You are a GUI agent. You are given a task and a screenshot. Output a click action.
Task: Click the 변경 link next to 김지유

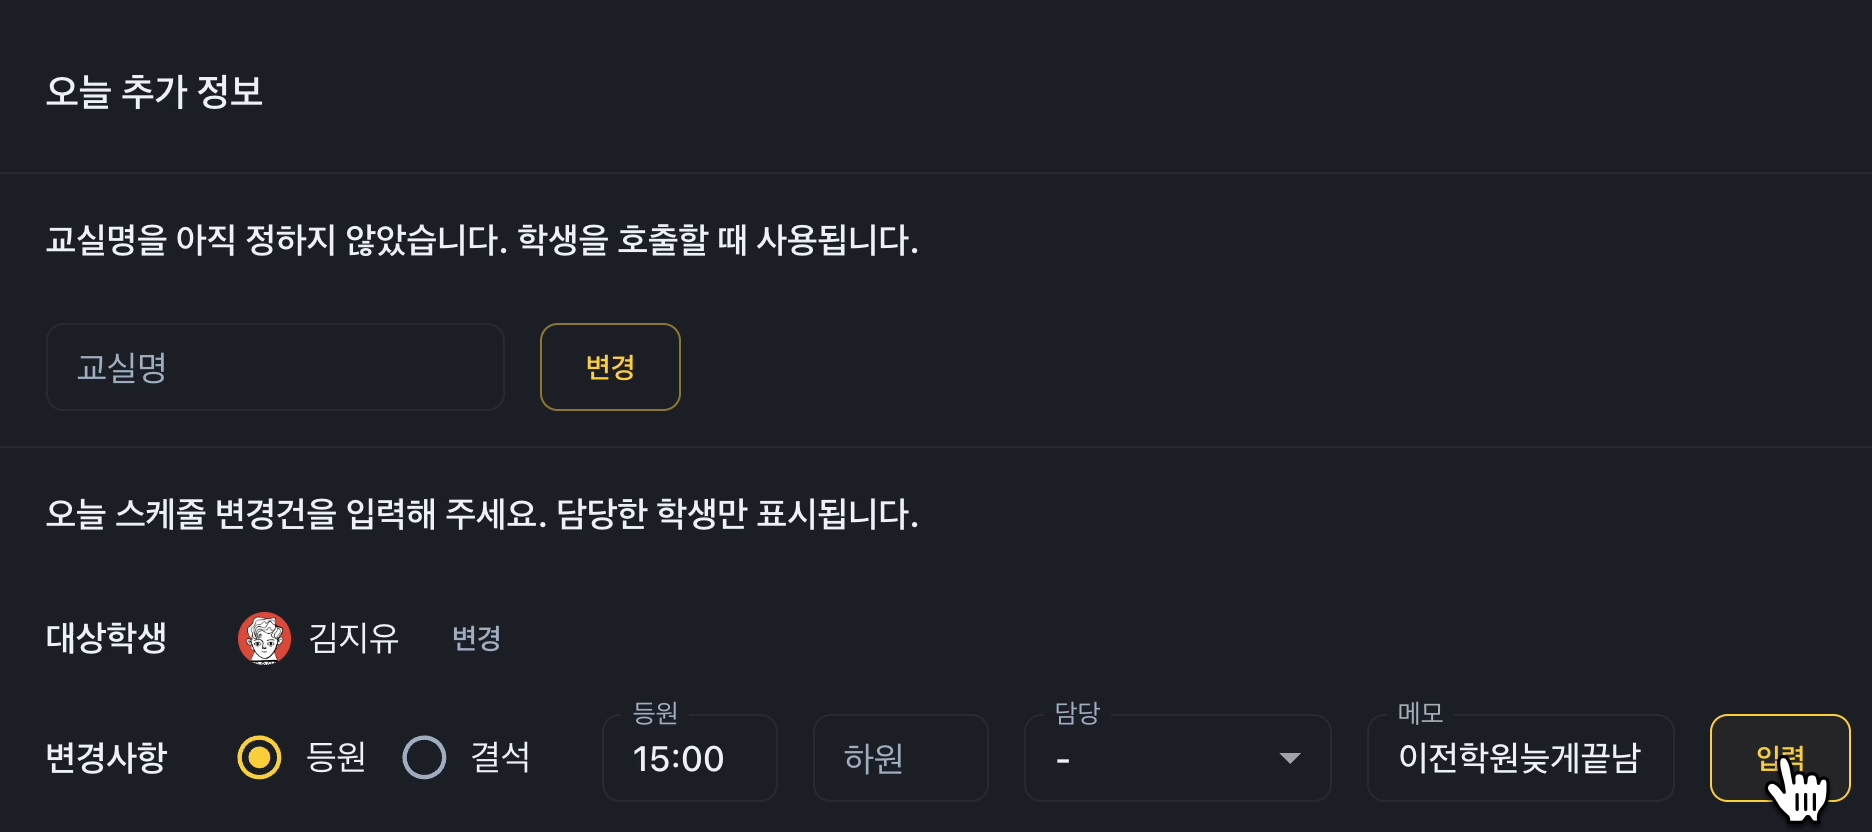(476, 638)
